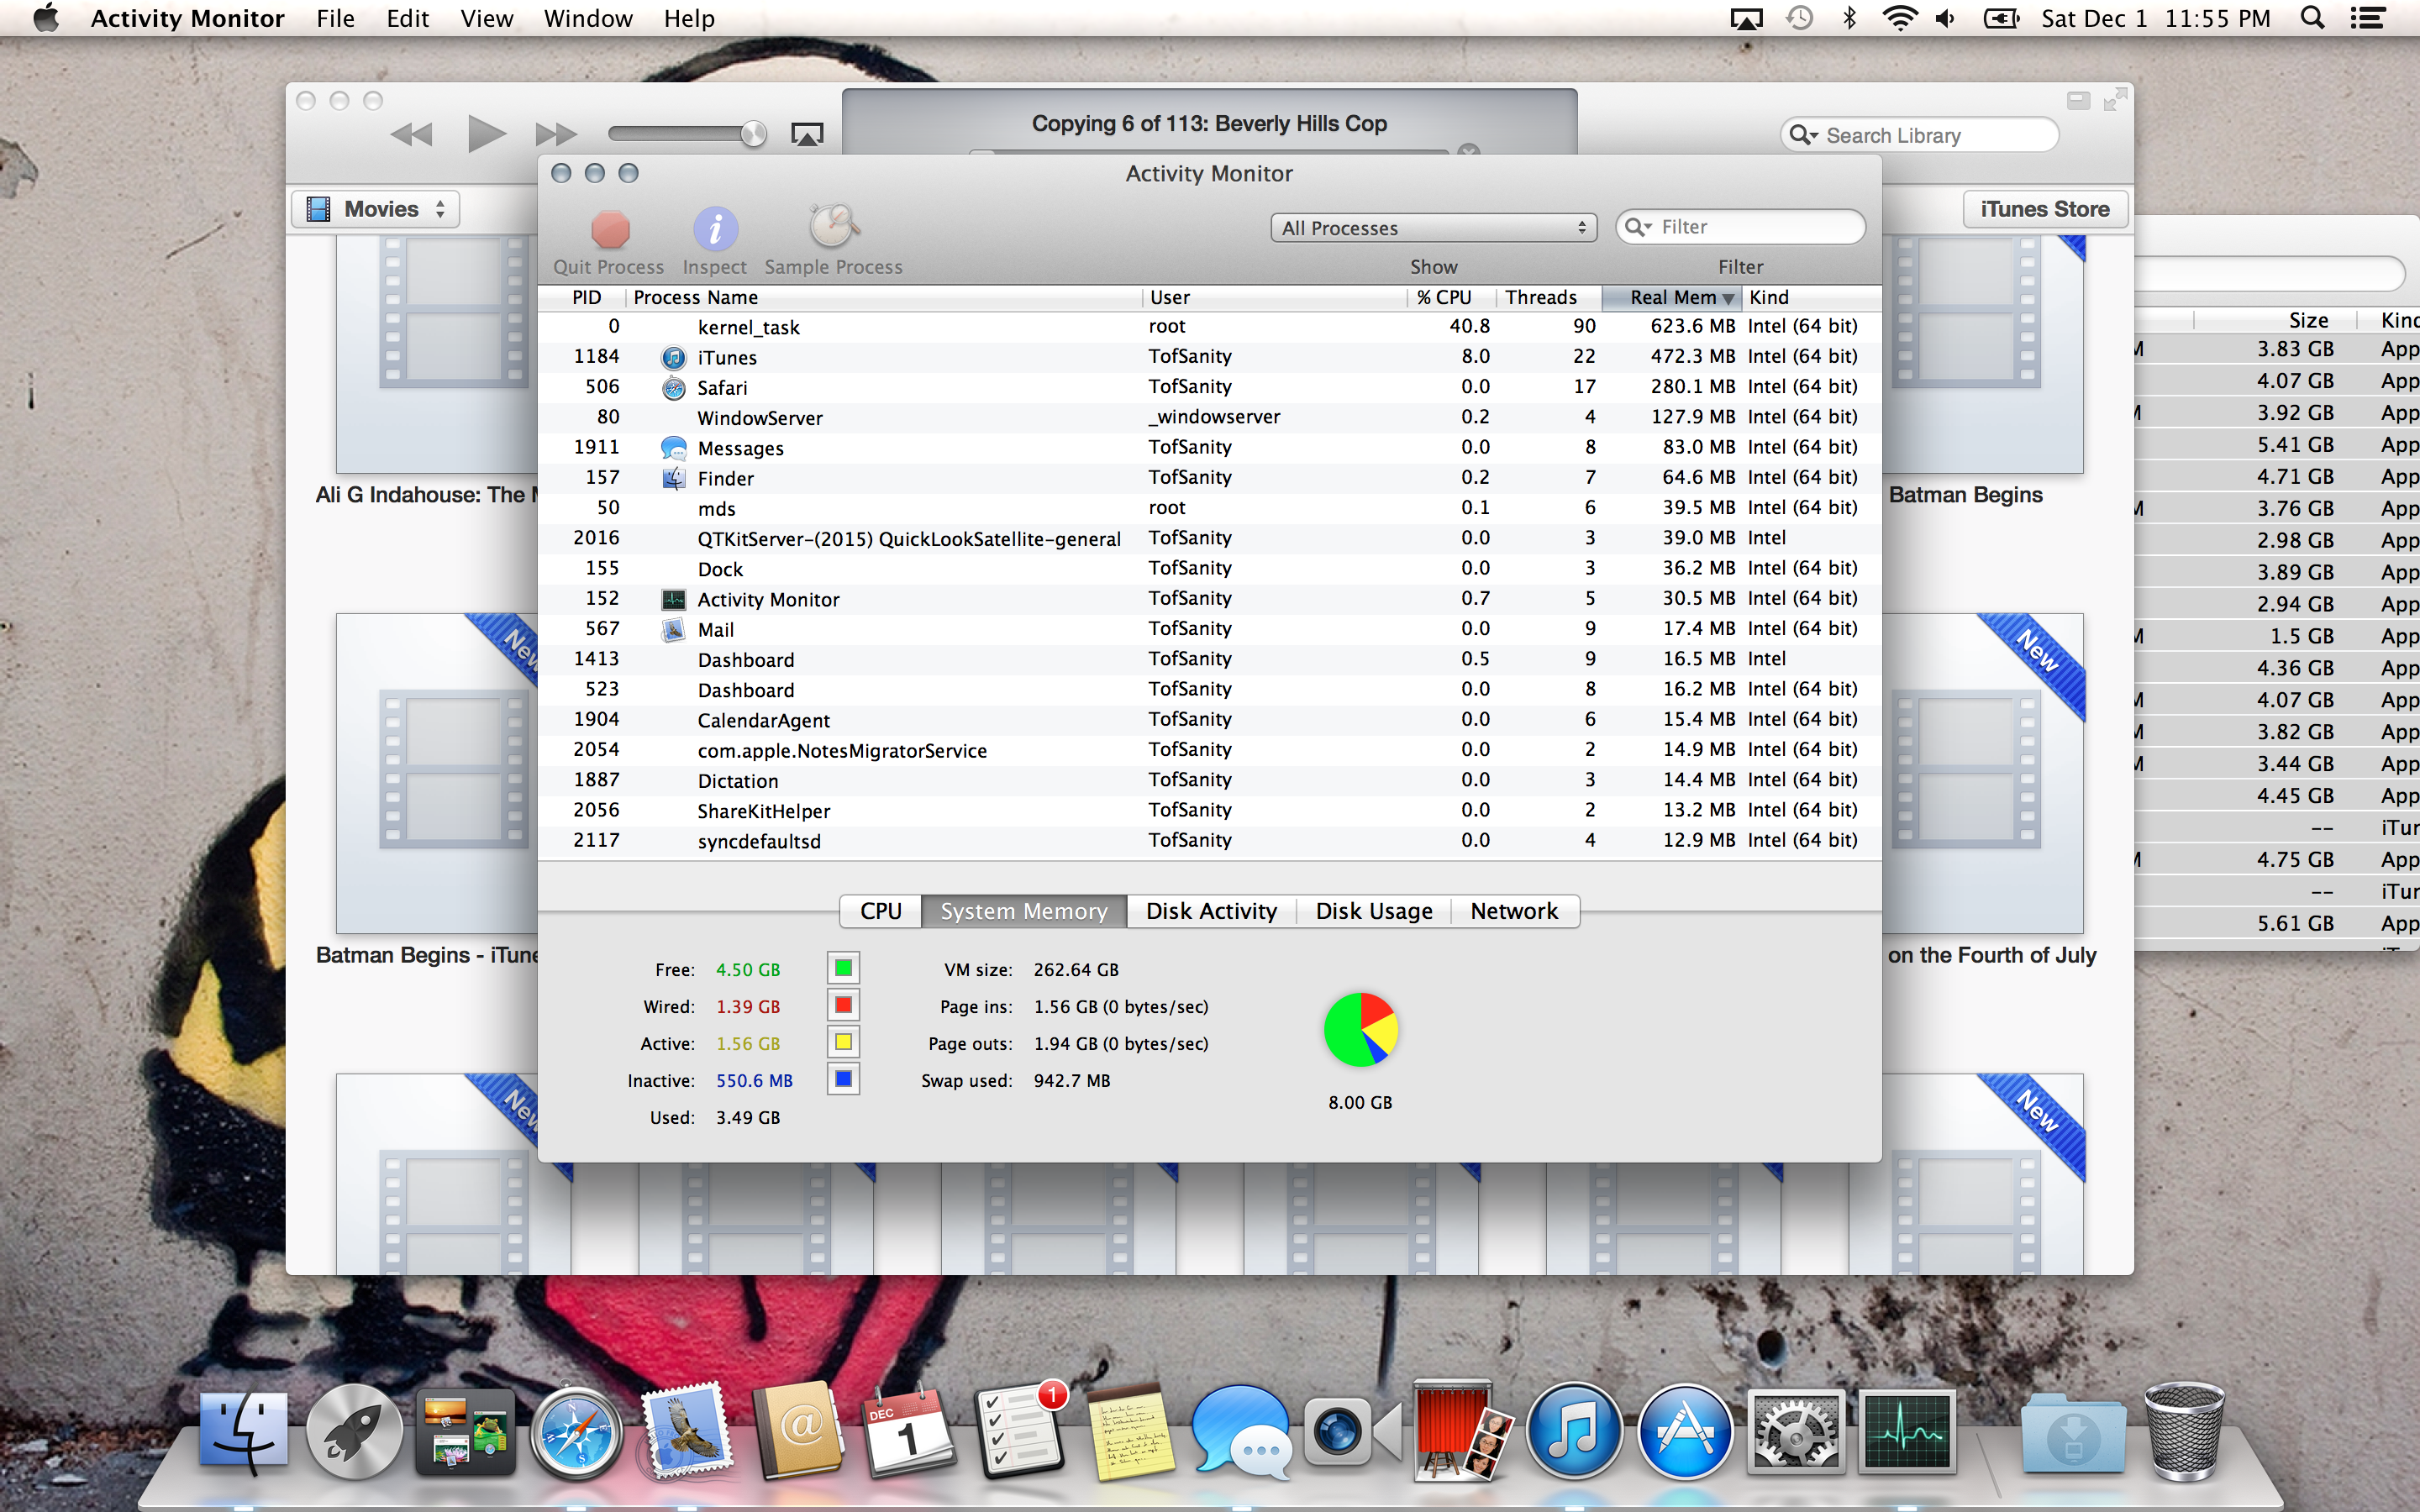Click the iTunes fast-forward button

[x=556, y=134]
